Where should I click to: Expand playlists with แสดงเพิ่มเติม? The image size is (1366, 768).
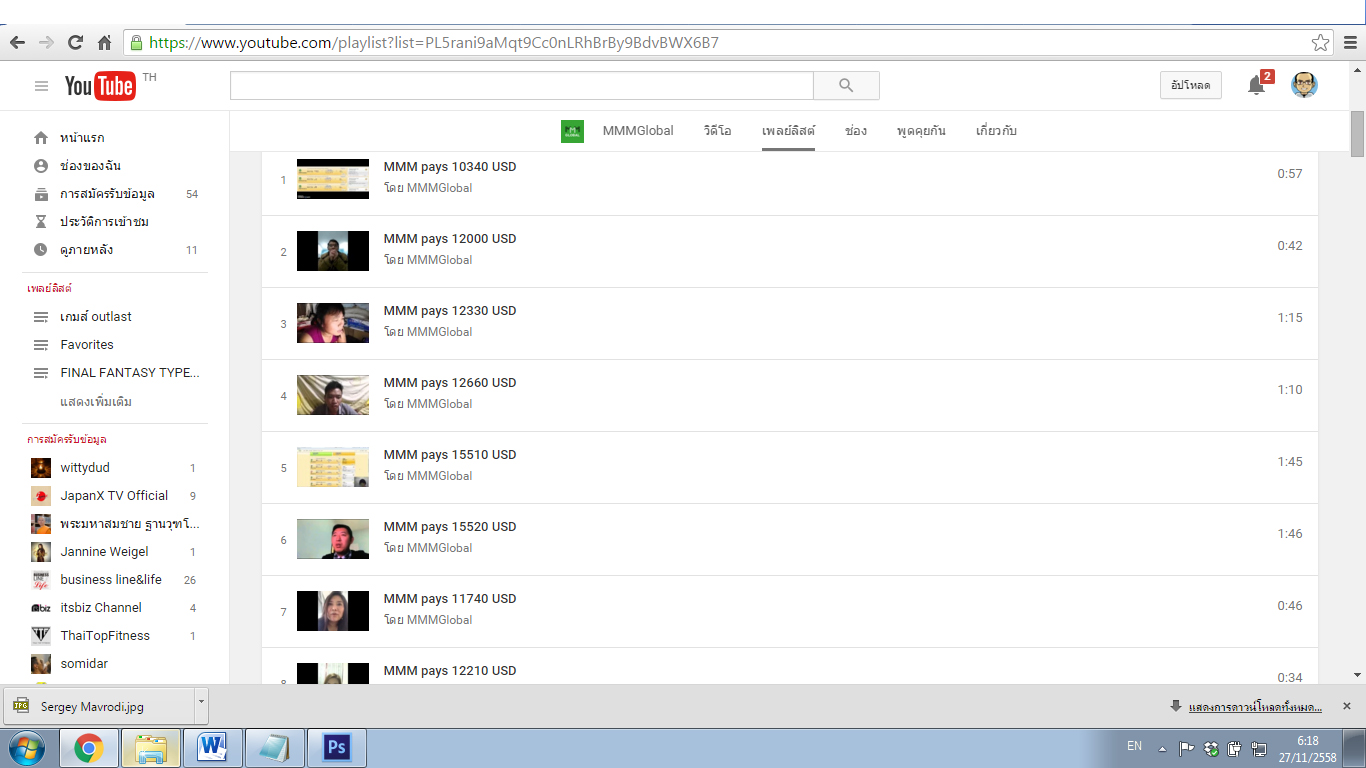tap(96, 402)
